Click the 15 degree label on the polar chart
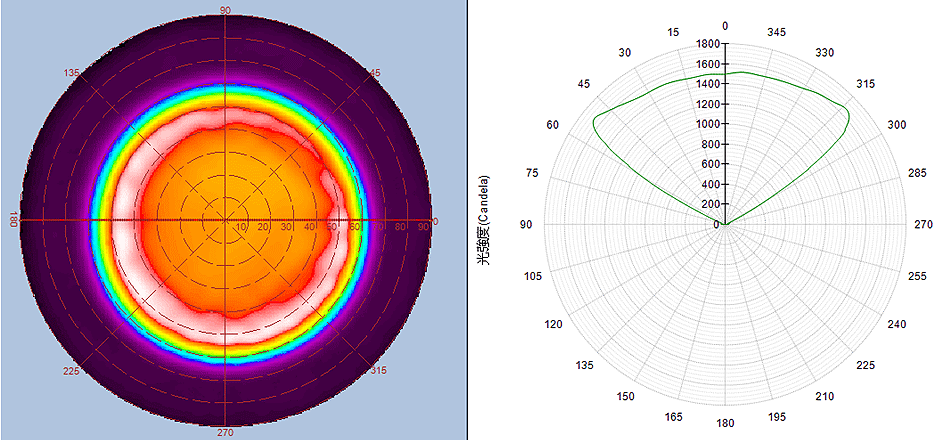 [x=673, y=32]
